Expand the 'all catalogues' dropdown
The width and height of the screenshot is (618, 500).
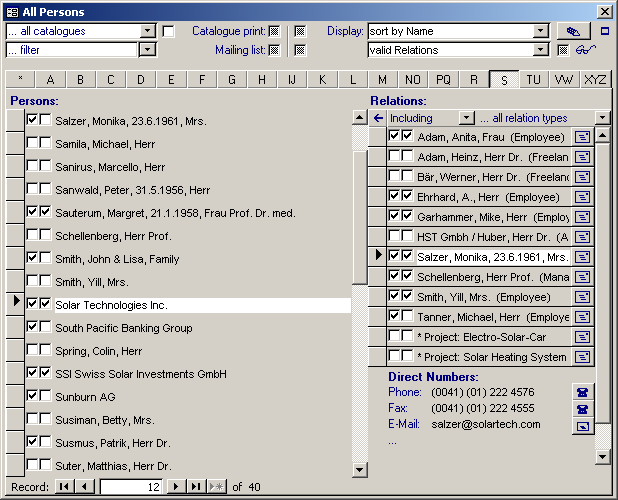148,31
